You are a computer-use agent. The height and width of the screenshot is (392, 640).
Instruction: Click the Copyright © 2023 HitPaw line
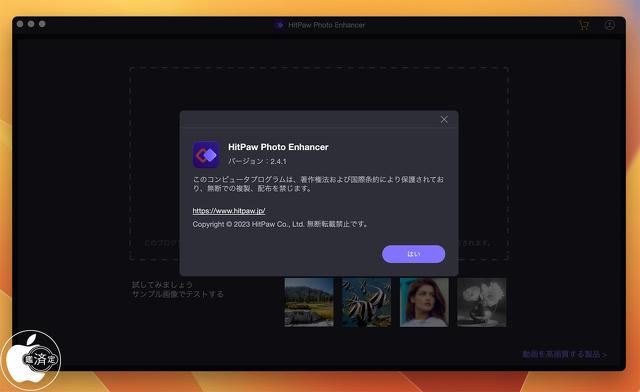click(x=280, y=224)
